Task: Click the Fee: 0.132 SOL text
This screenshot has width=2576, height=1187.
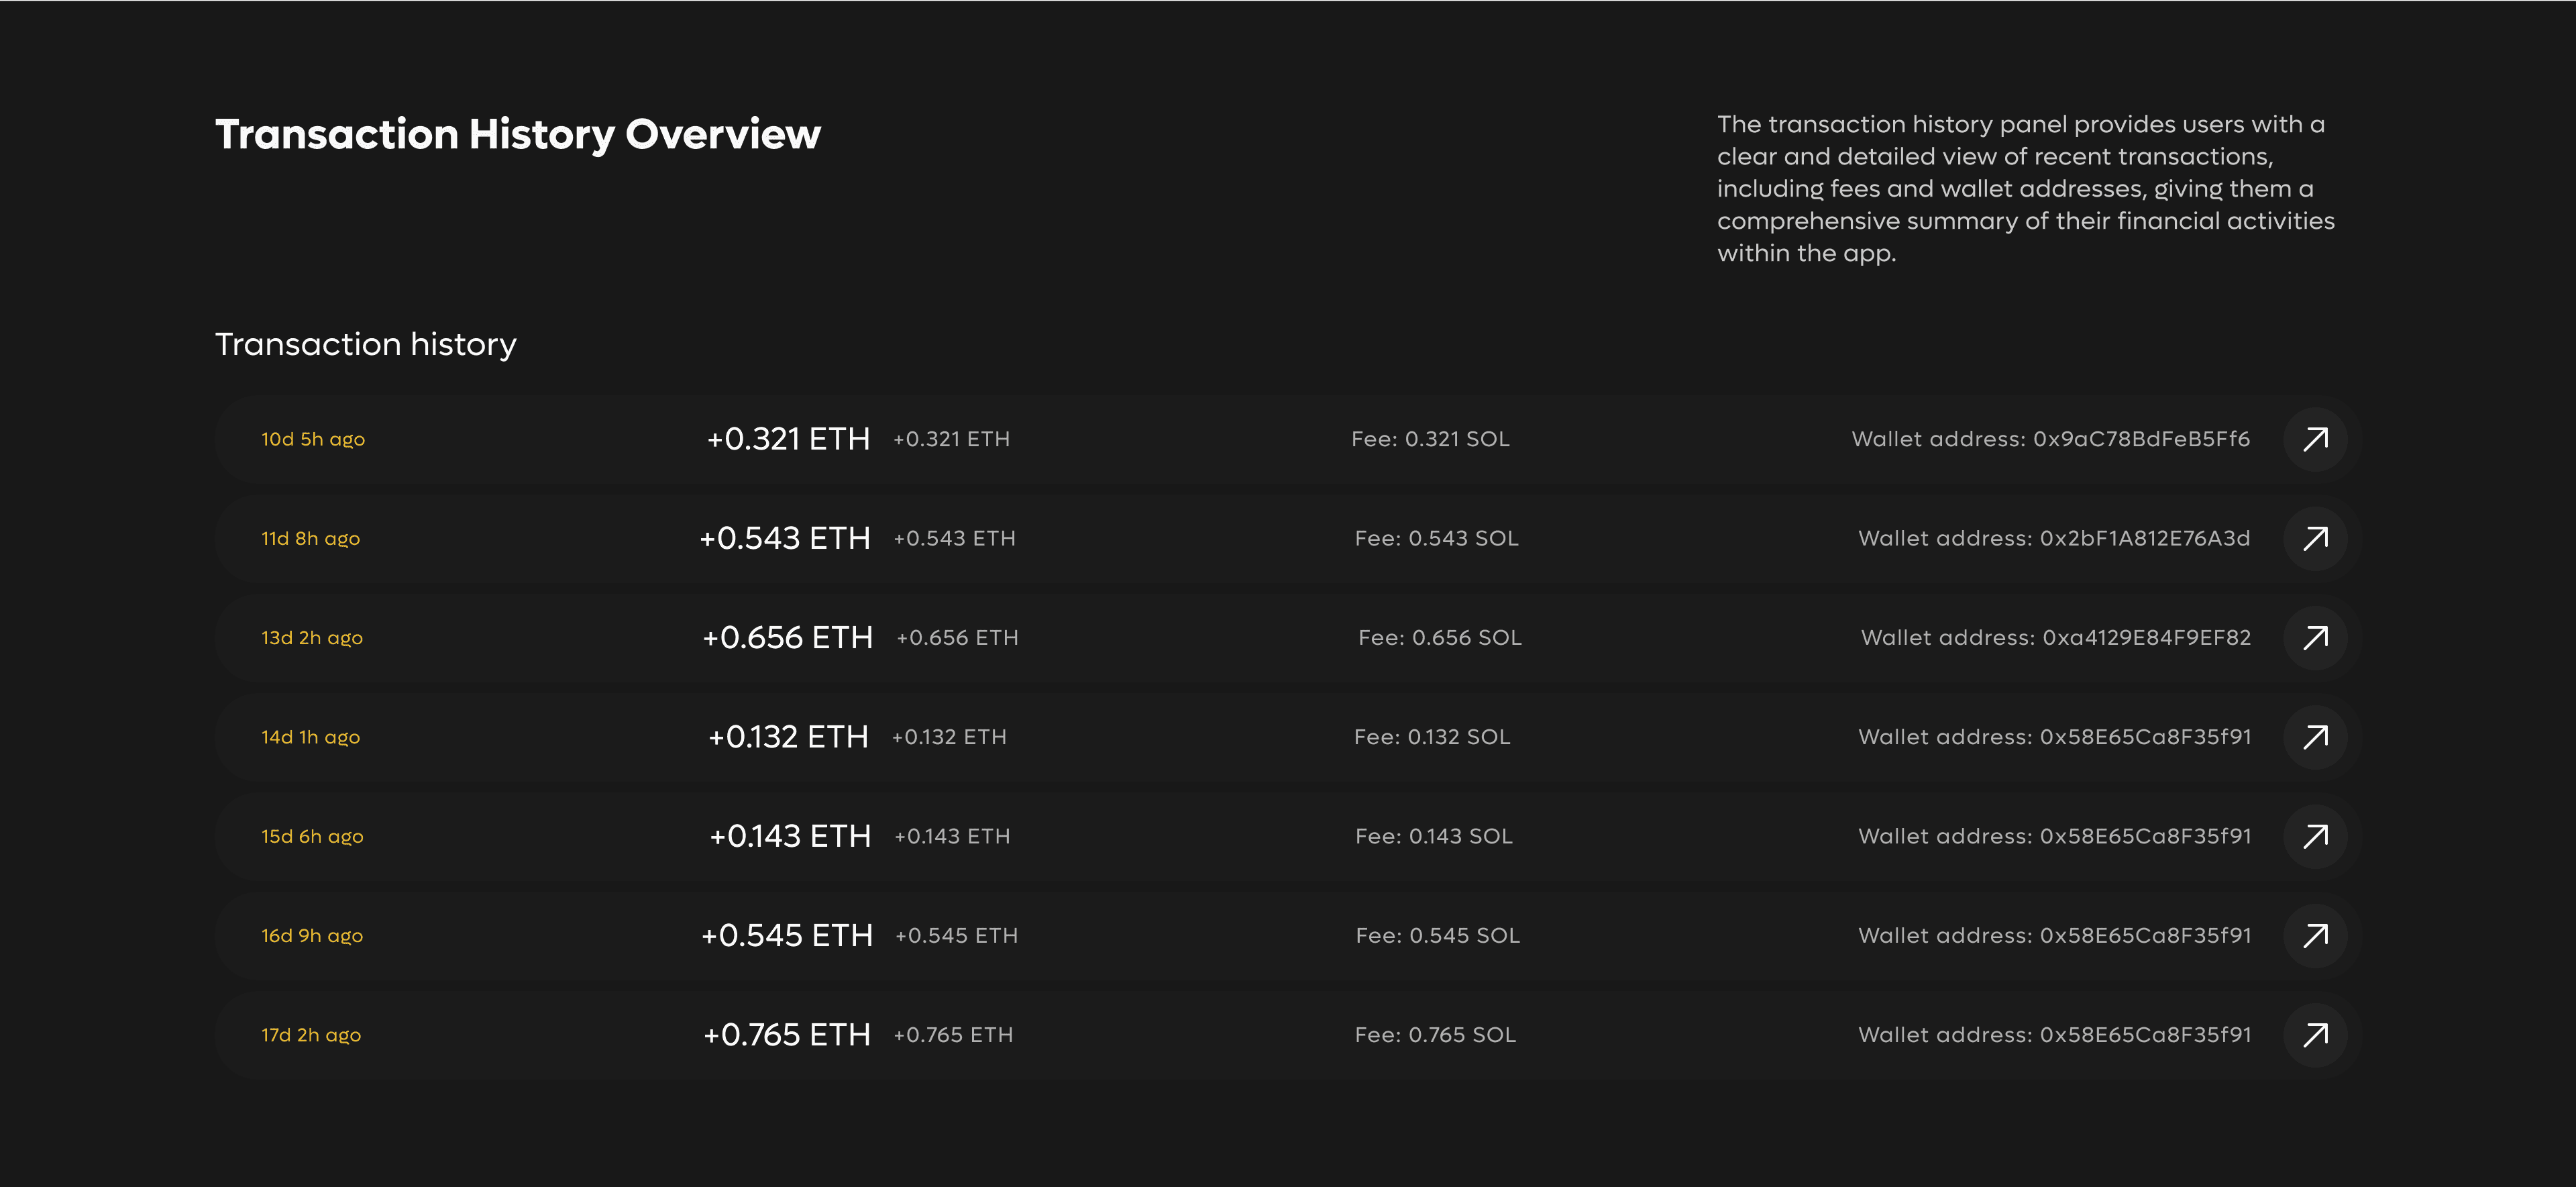Action: [x=1431, y=737]
